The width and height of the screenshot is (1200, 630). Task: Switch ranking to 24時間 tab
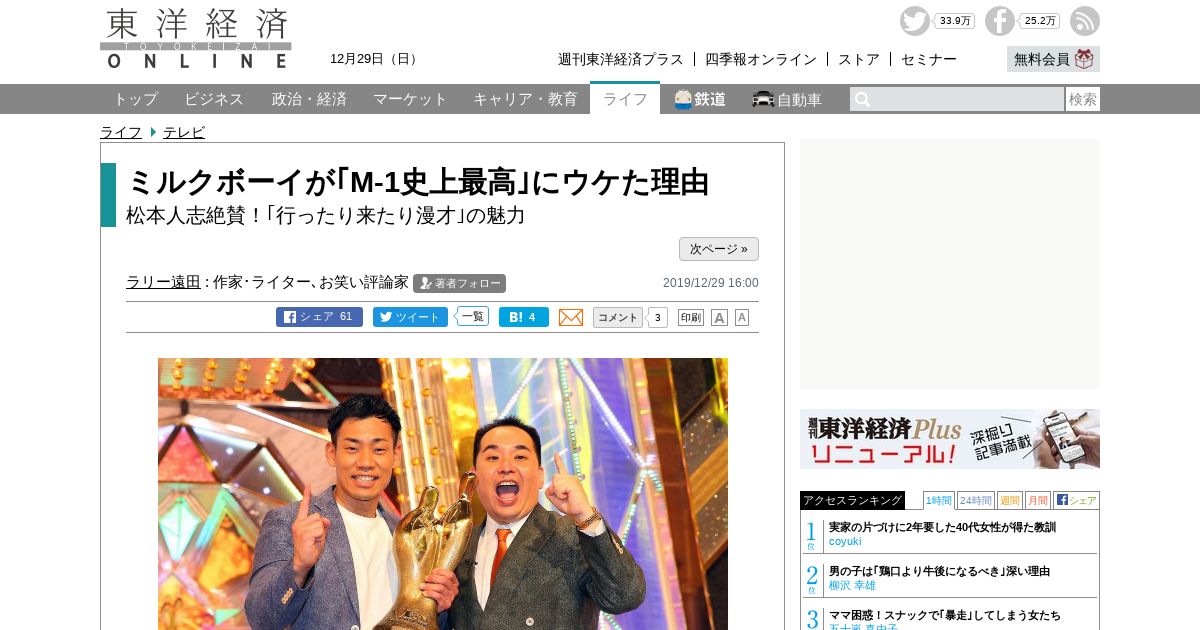(x=976, y=500)
